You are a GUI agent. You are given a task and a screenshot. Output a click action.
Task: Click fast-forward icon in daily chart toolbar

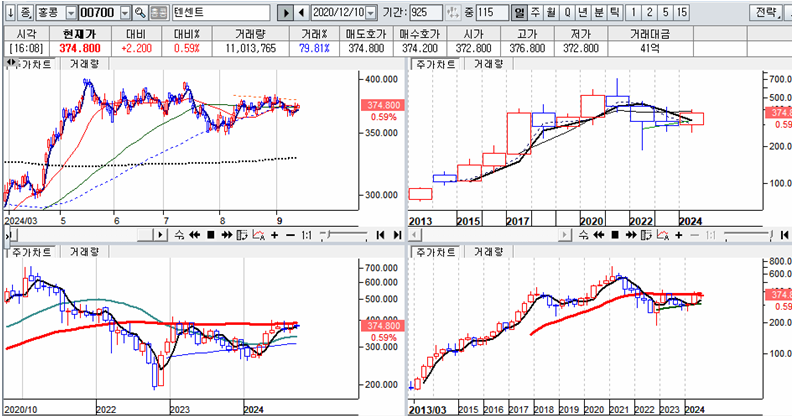(227, 235)
